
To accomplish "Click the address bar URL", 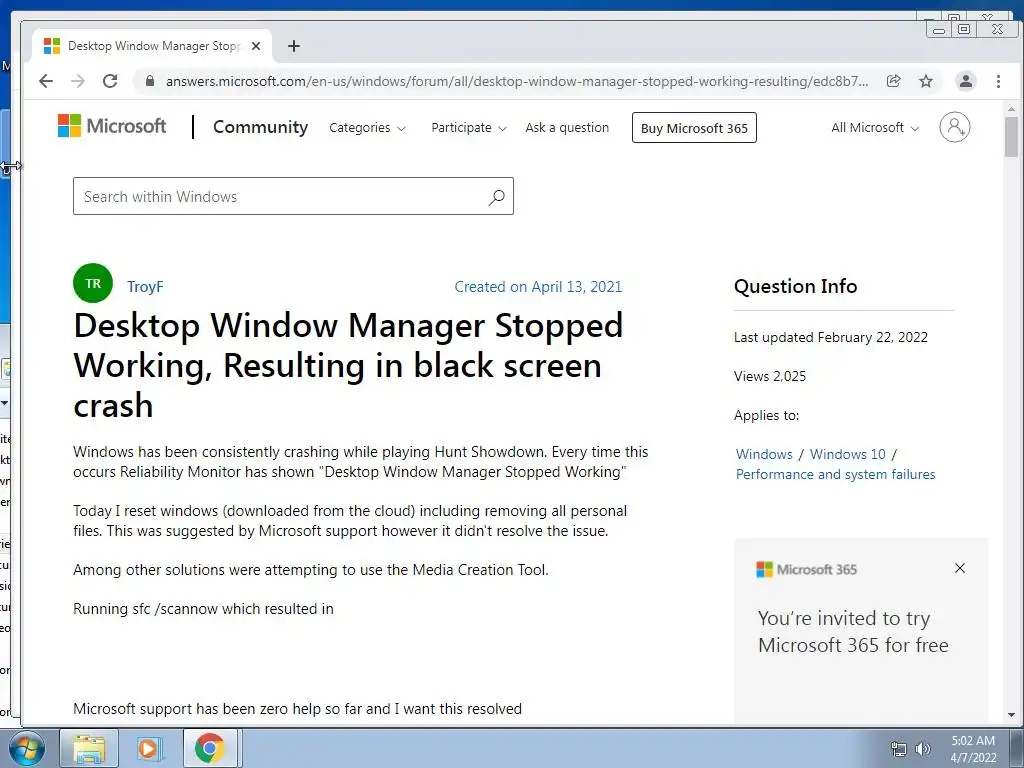I will coord(517,82).
